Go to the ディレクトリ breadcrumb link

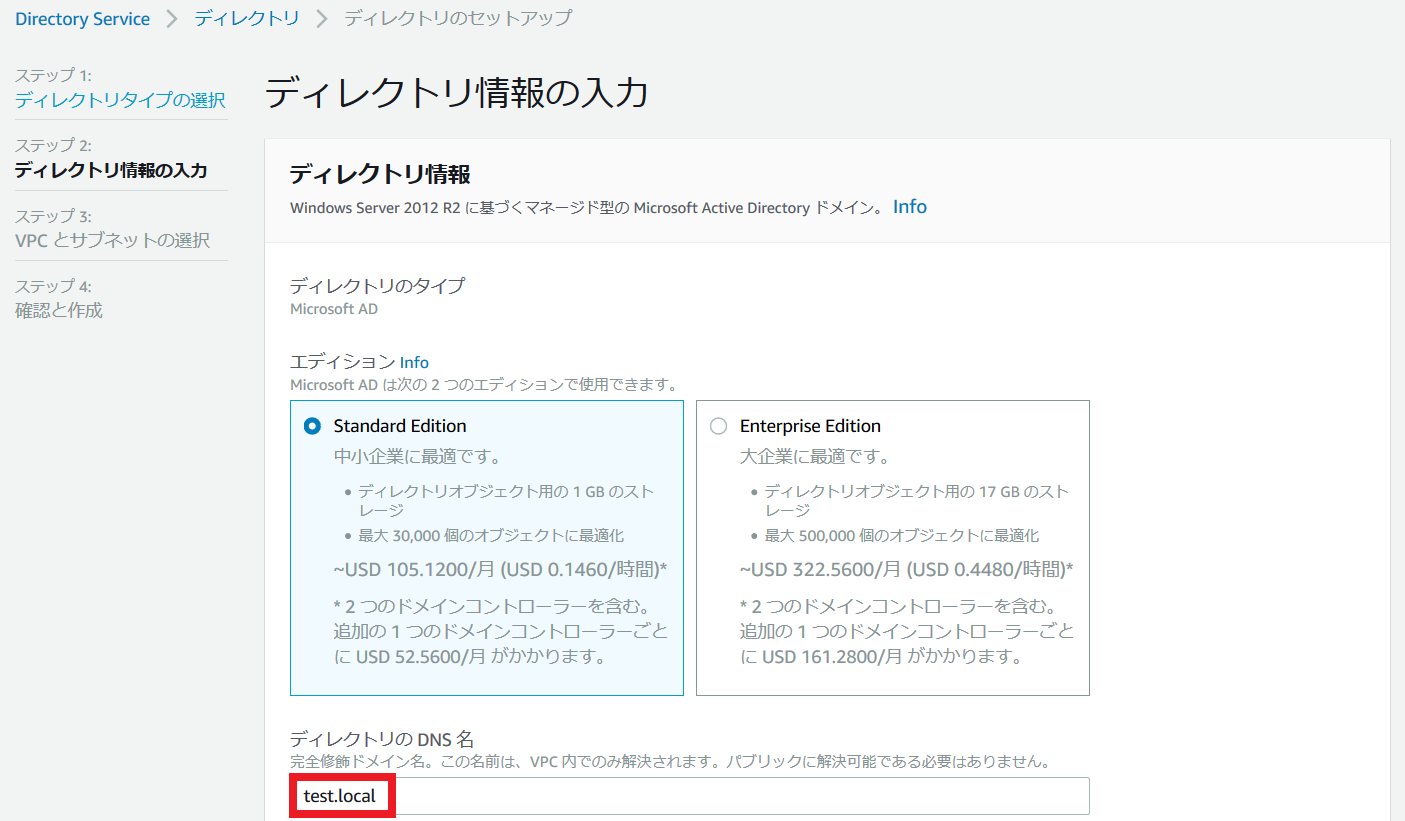[x=246, y=19]
